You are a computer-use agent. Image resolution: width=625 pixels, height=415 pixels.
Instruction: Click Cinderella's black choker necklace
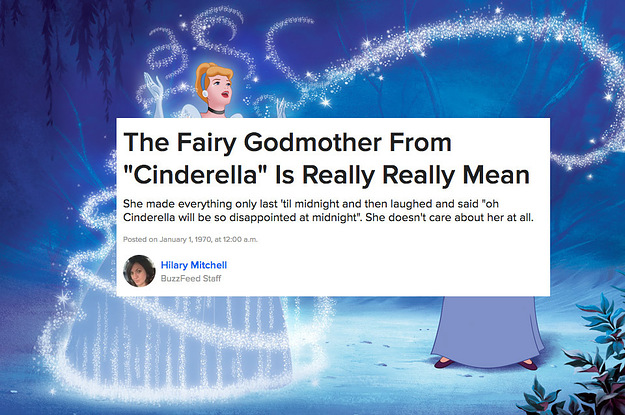[x=216, y=110]
